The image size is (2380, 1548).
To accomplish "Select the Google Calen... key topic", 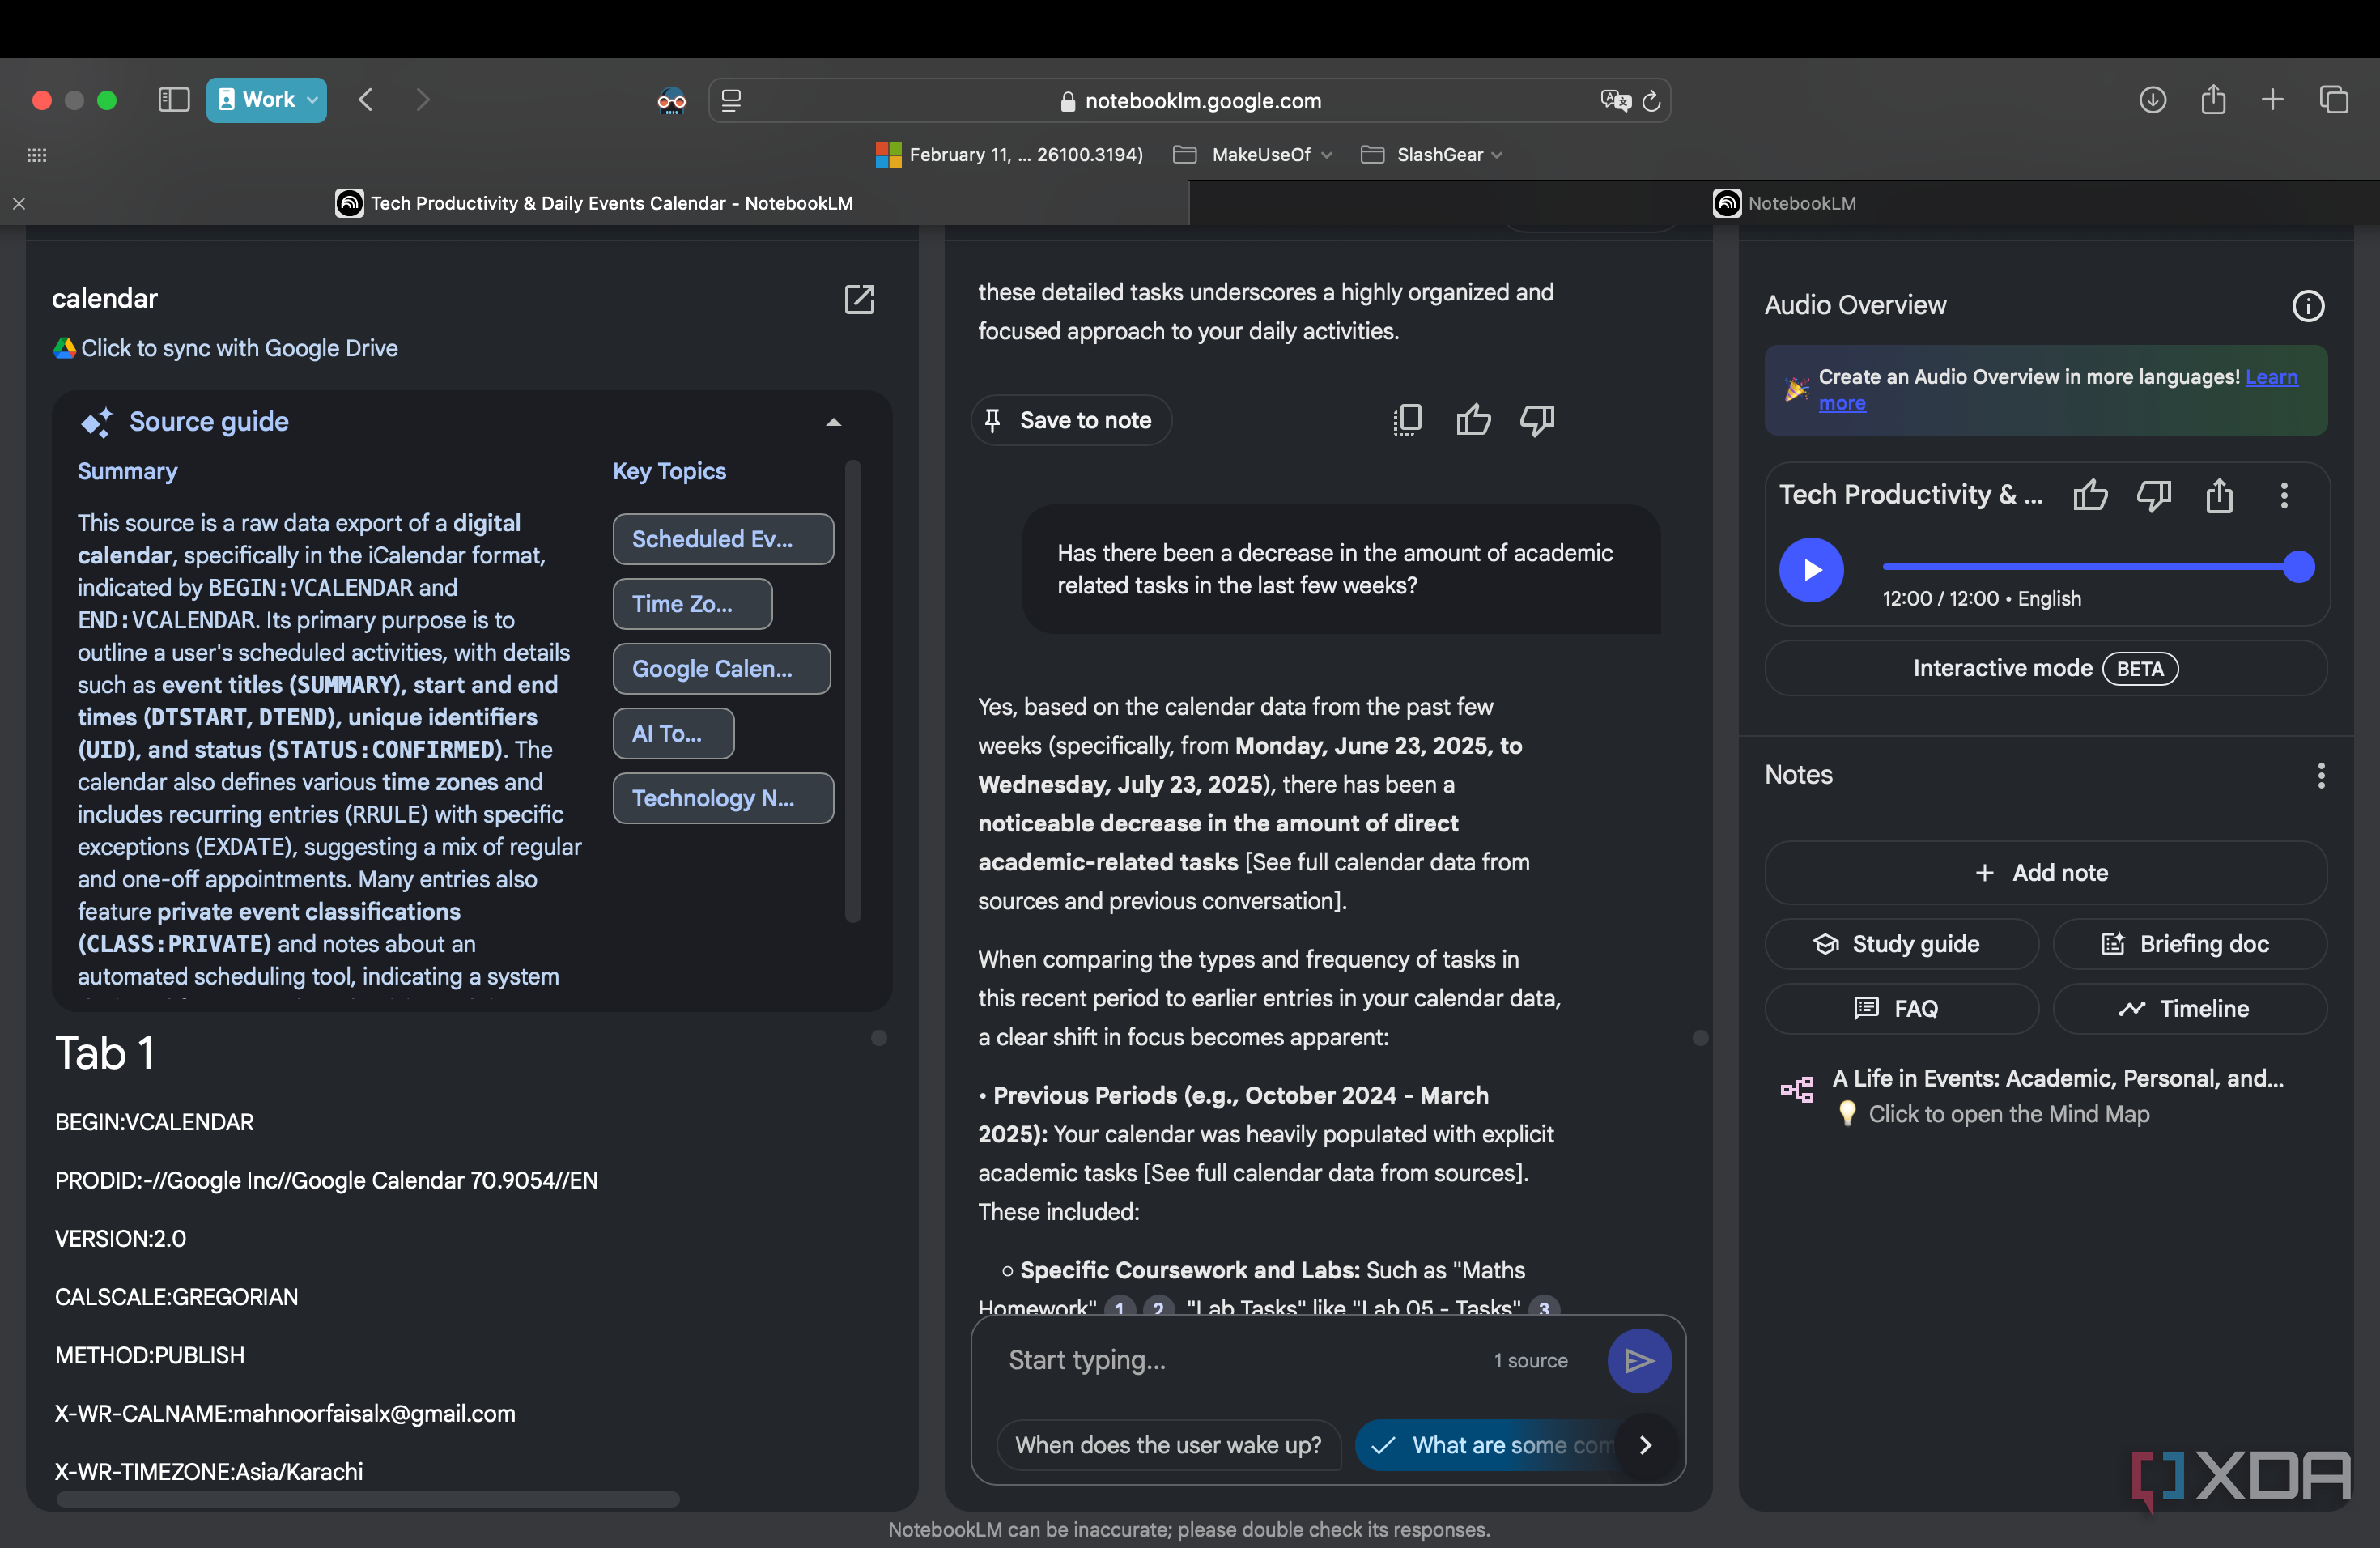I will click(721, 669).
